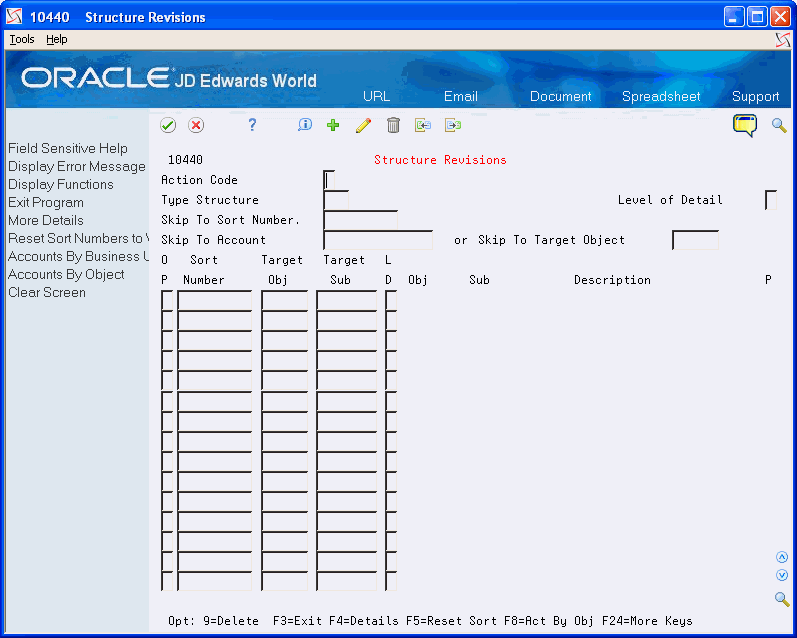
Task: Select Accounts By Object
Action: point(66,274)
